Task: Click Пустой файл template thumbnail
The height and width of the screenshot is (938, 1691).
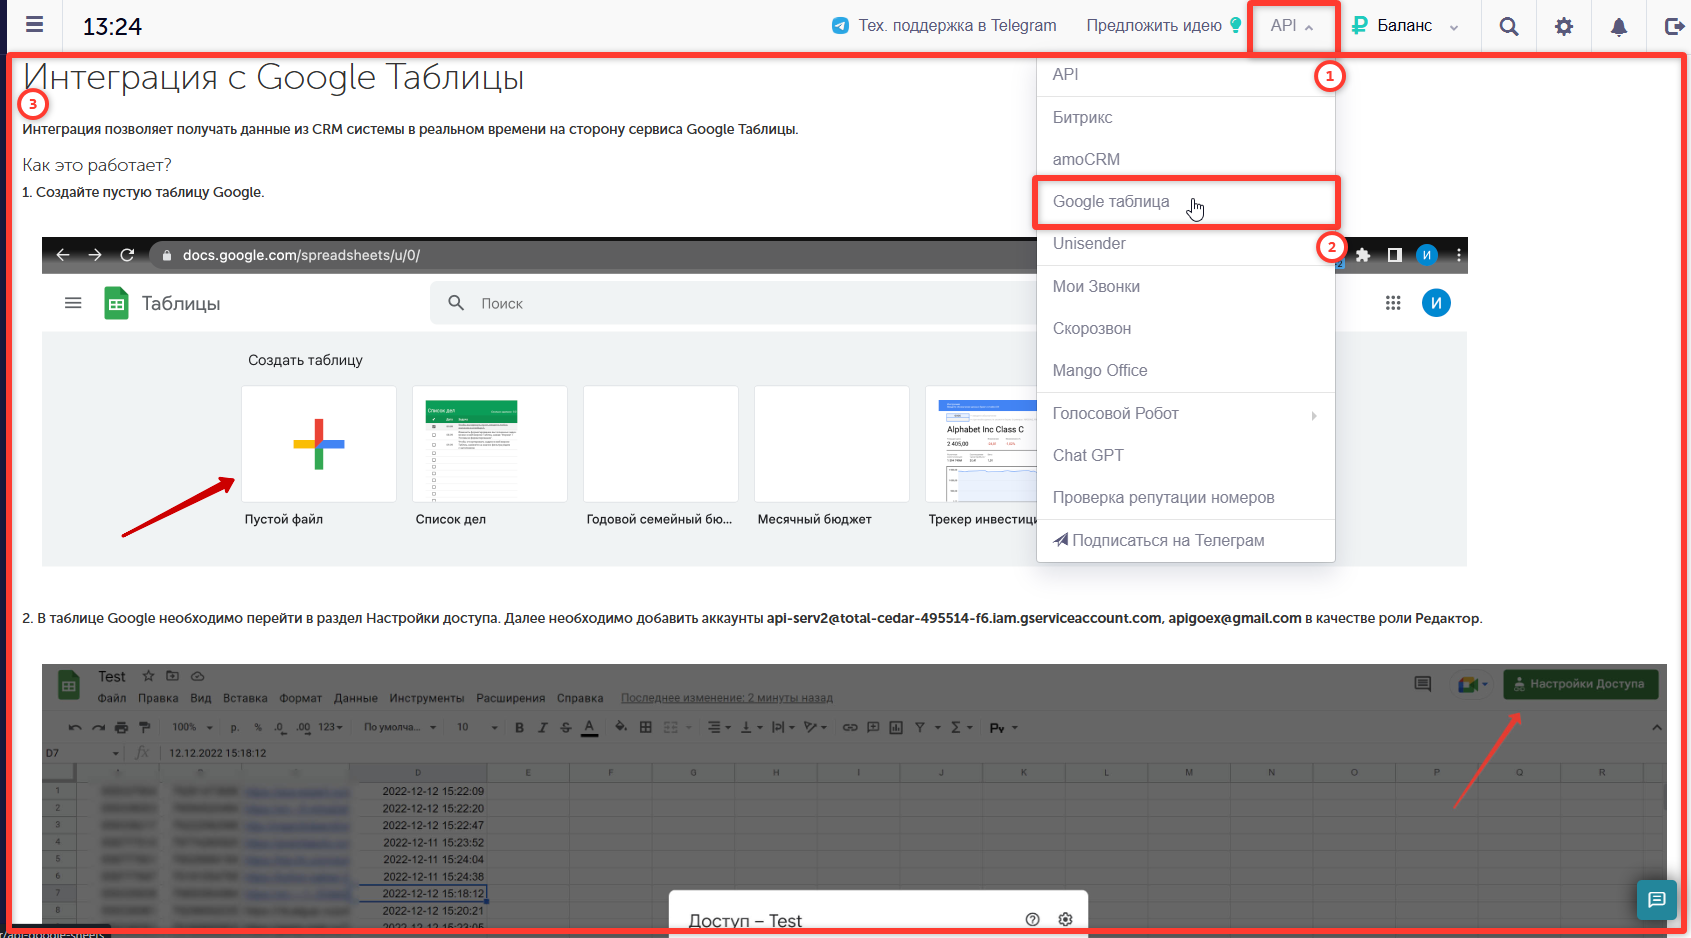Action: [x=319, y=444]
